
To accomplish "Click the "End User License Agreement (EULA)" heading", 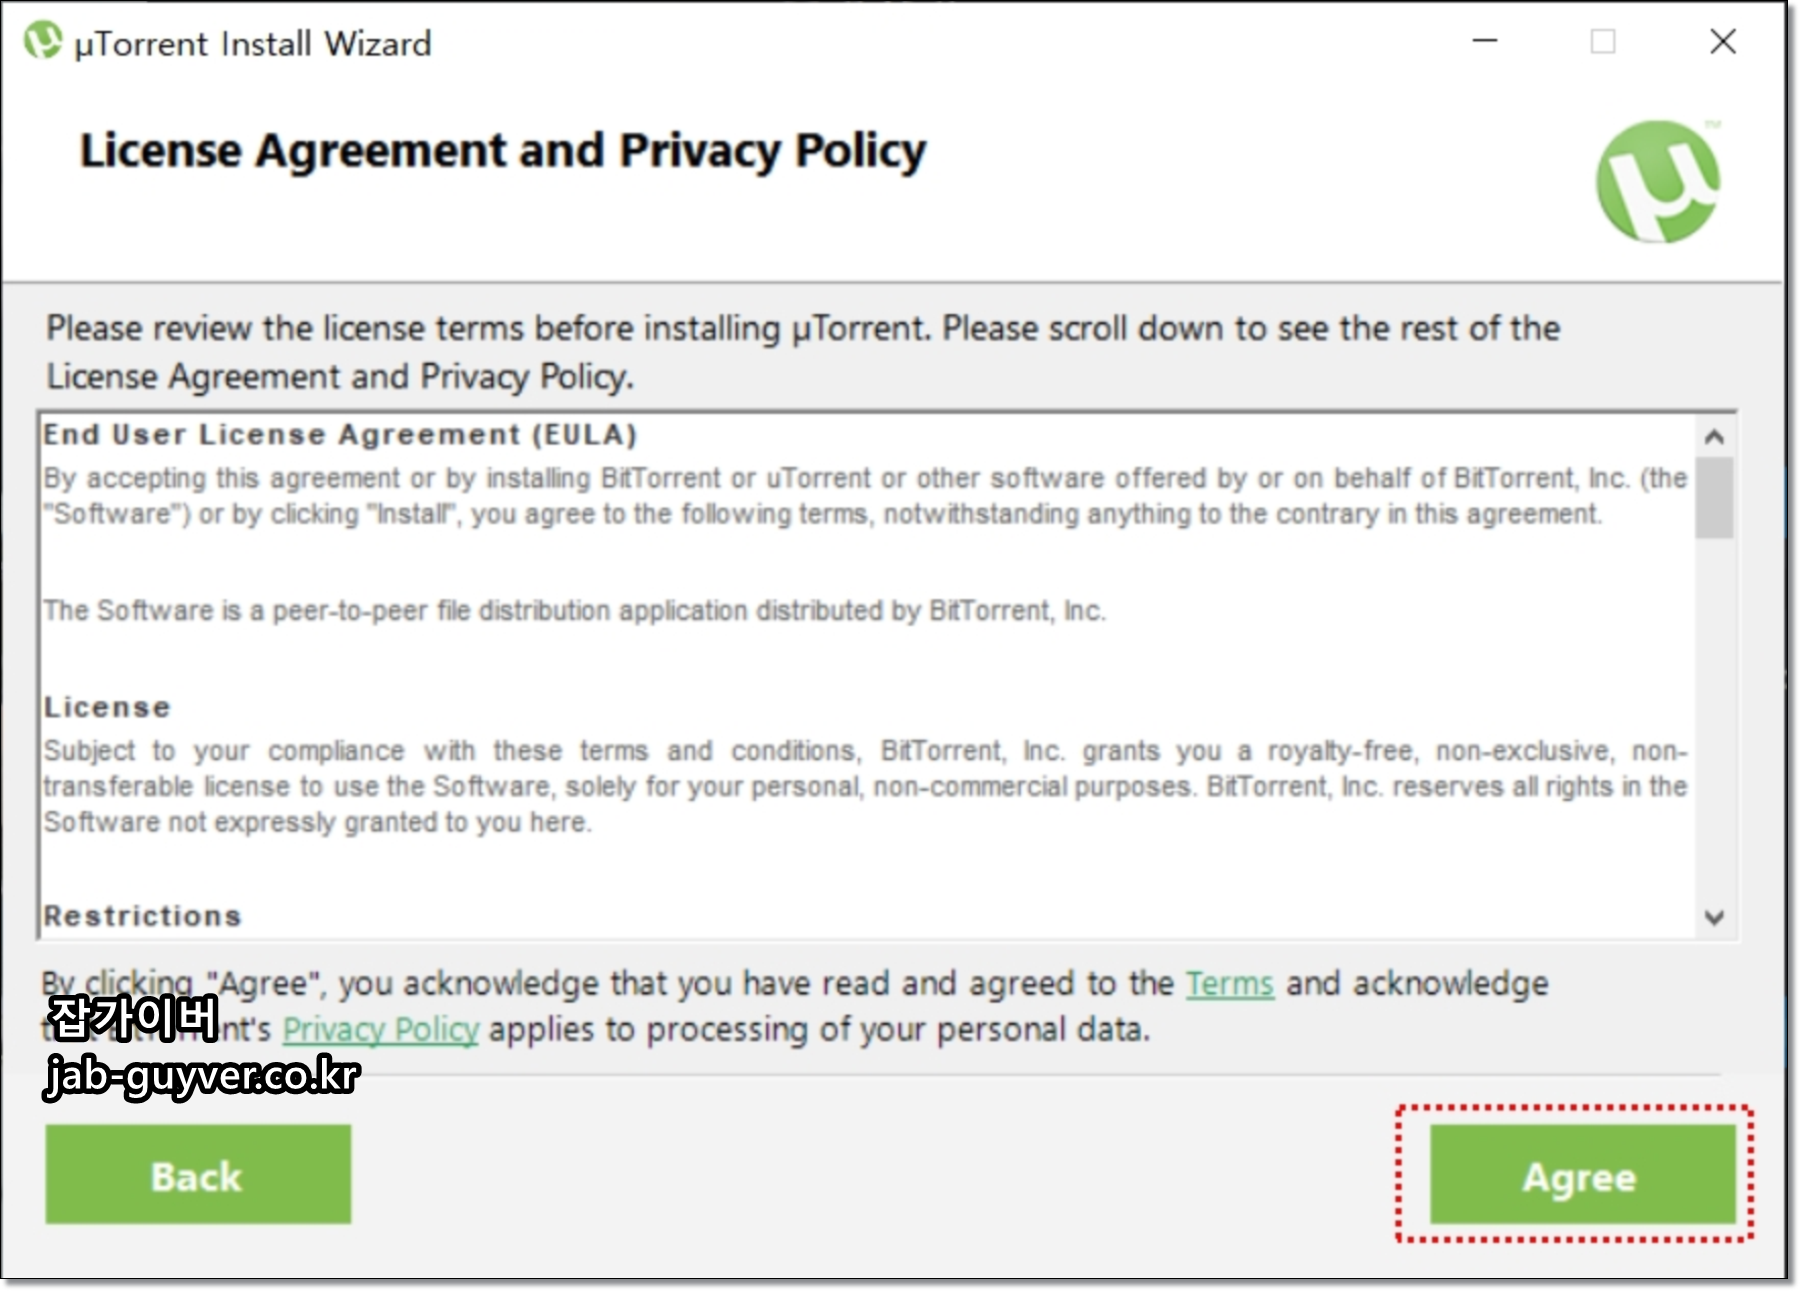I will [x=340, y=435].
